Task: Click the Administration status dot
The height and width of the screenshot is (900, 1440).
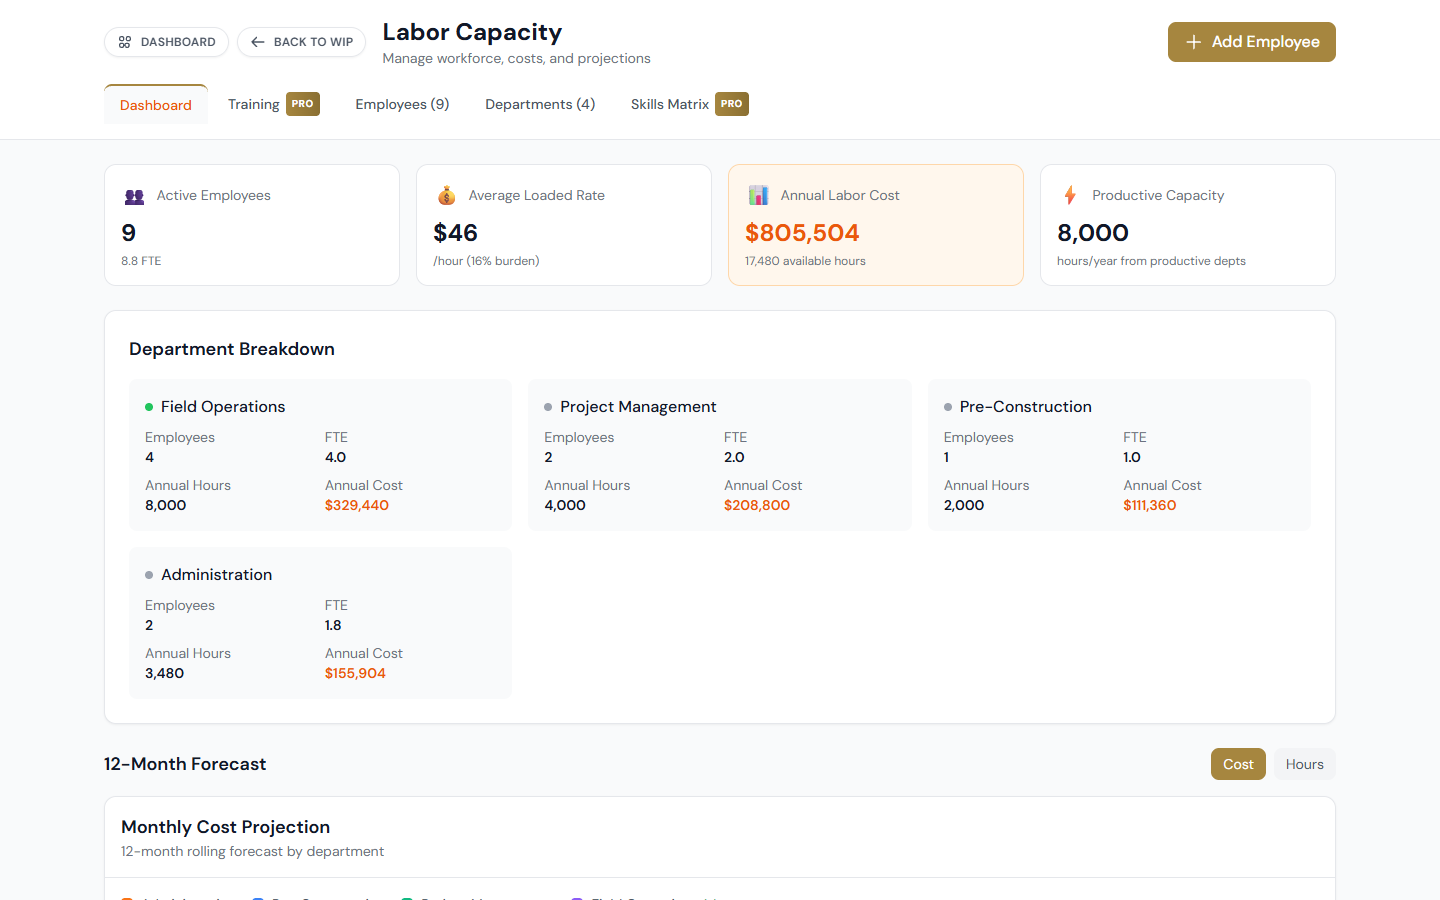Action: pos(149,575)
